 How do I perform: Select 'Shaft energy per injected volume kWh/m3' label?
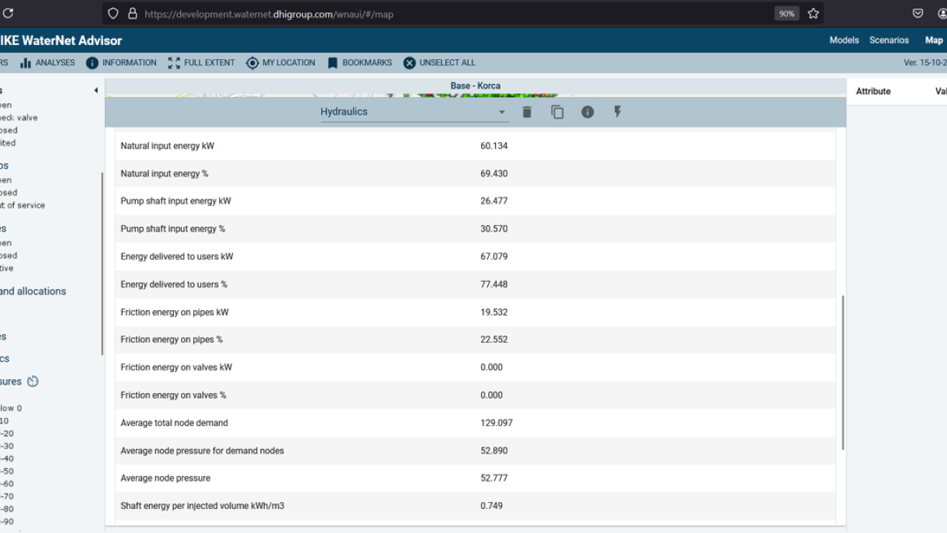tap(202, 506)
